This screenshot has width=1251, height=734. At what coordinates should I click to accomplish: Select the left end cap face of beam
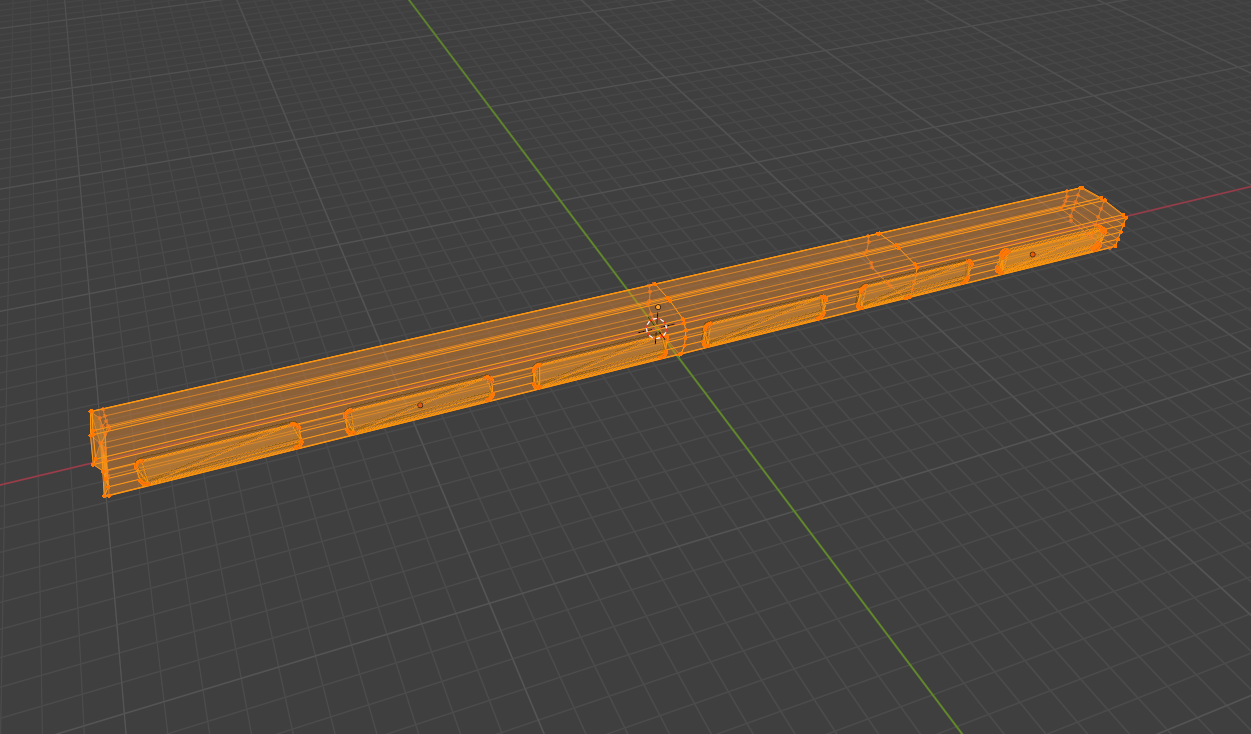[x=99, y=452]
